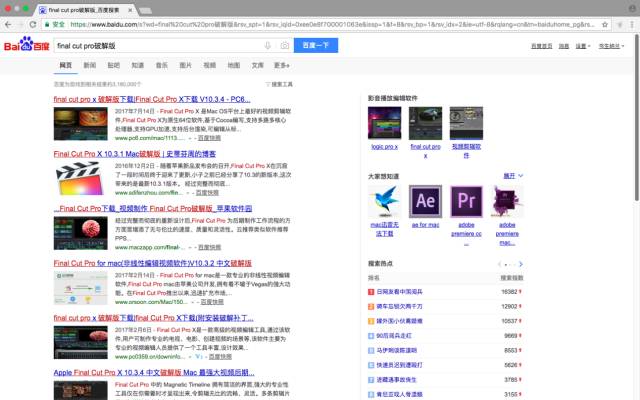Click the Final Cut Pro clapperboard image
640x400 pixels.
(x=80, y=178)
